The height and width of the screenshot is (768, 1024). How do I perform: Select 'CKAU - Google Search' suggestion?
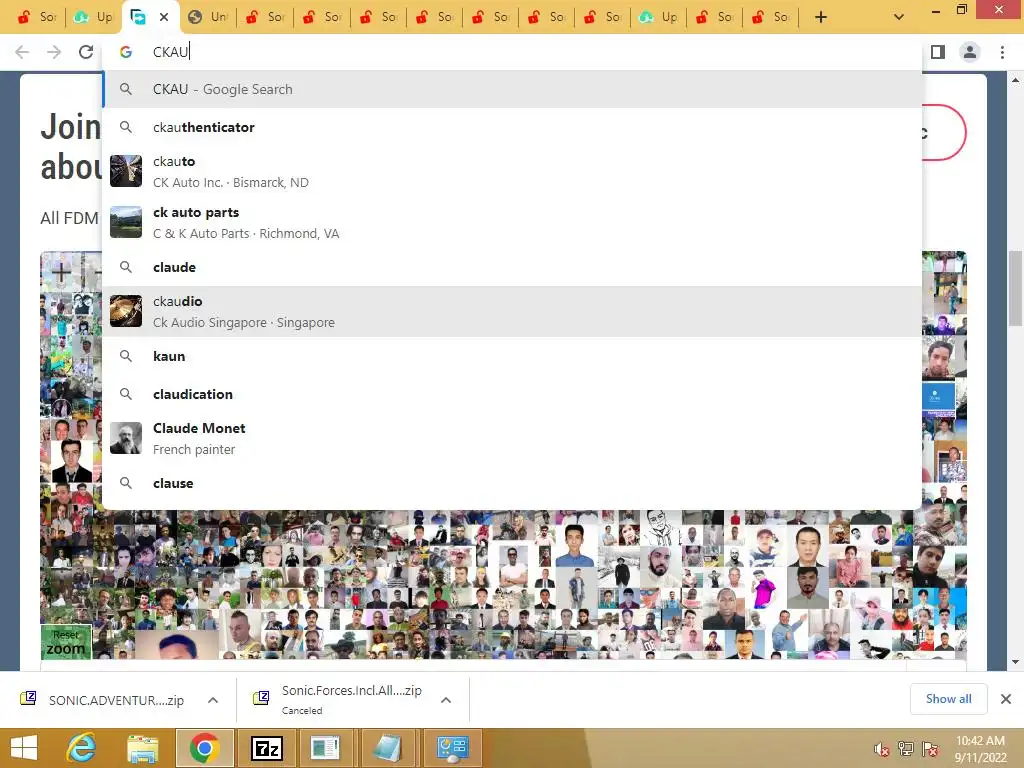pyautogui.click(x=513, y=89)
